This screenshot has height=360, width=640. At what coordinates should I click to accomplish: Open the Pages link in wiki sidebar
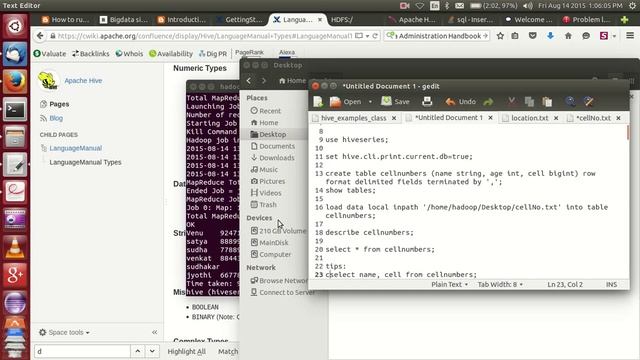tap(59, 104)
